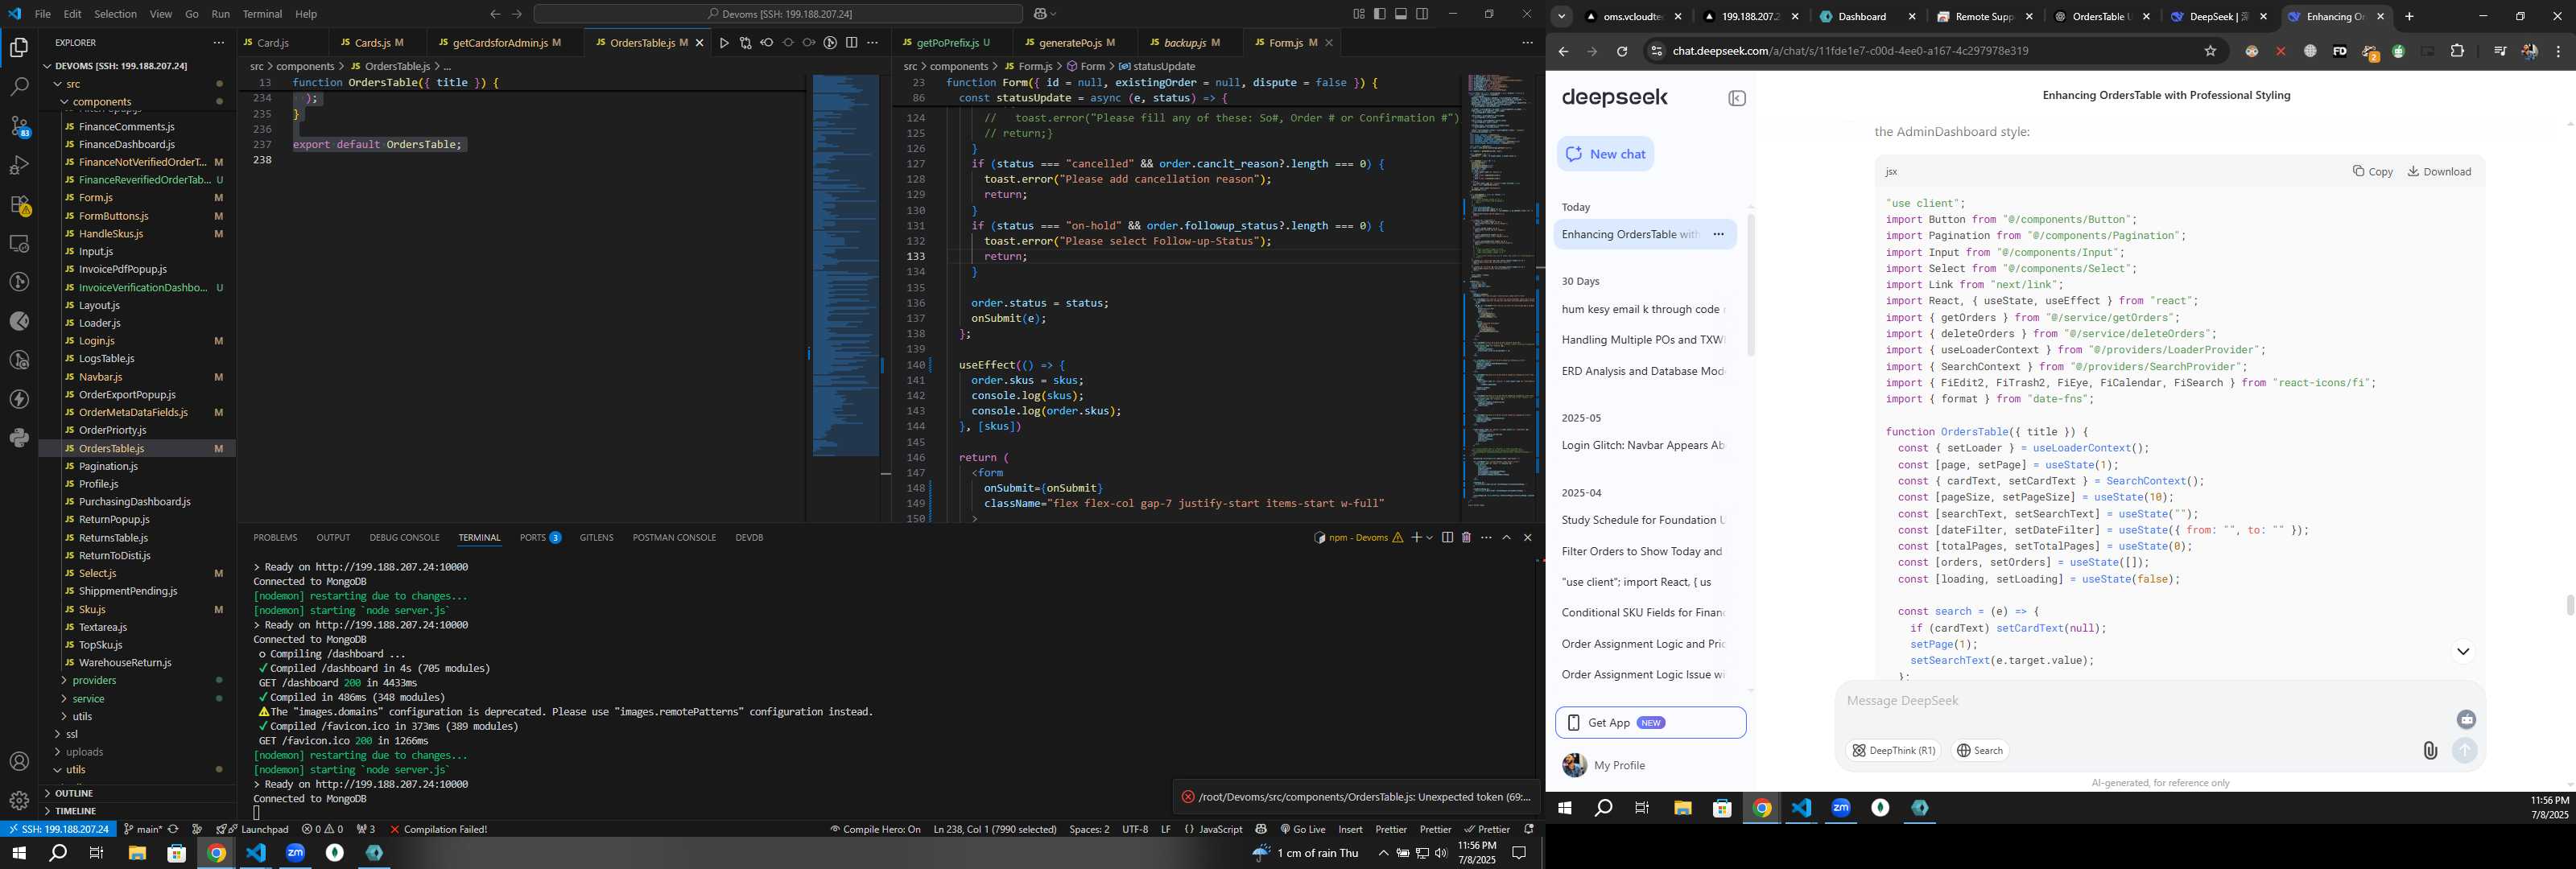The image size is (2576, 869).
Task: Start a New chat in DeepSeek
Action: (1605, 154)
